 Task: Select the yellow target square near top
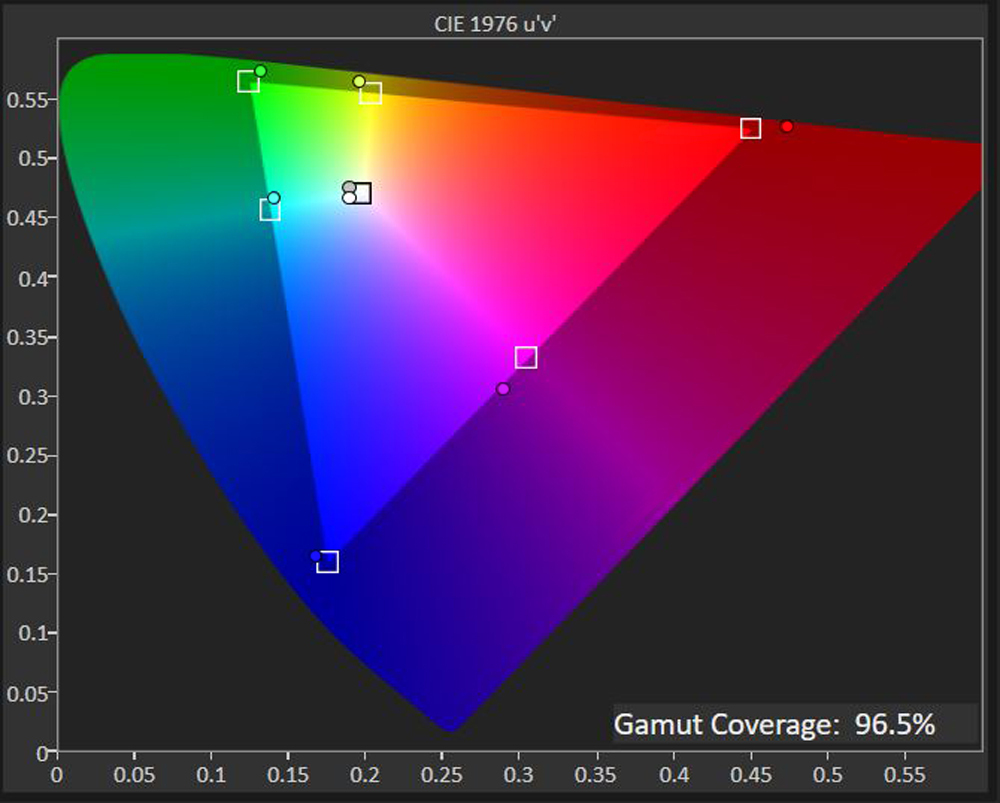(371, 93)
